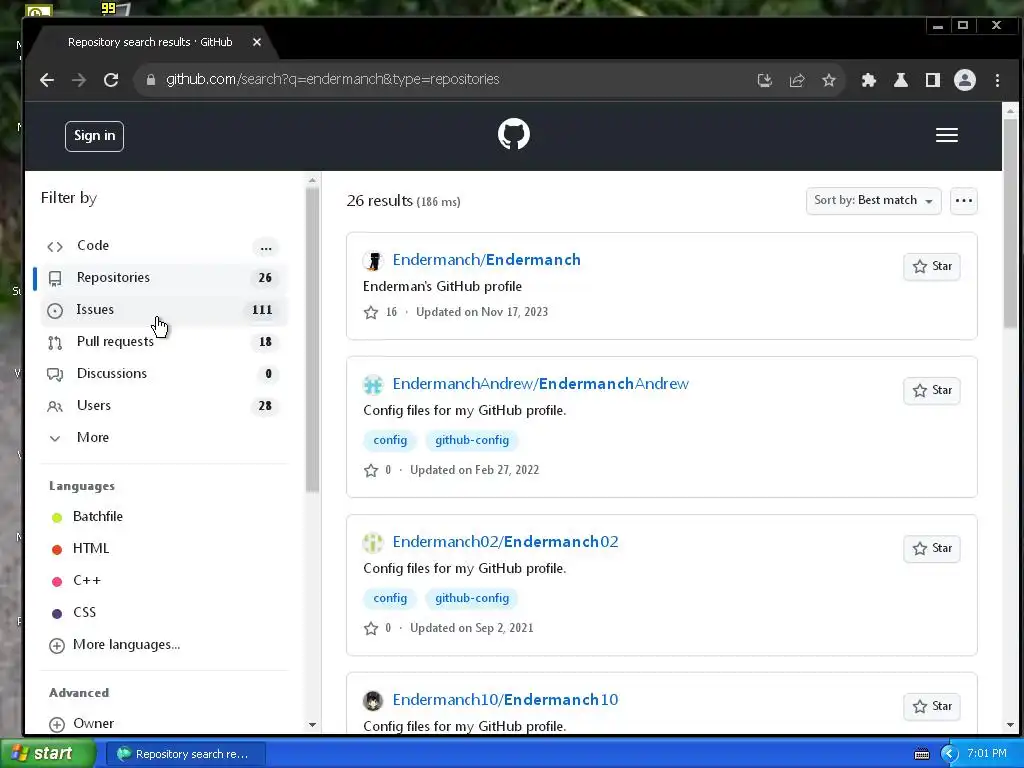Toggle the browser side panel icon

pyautogui.click(x=933, y=80)
